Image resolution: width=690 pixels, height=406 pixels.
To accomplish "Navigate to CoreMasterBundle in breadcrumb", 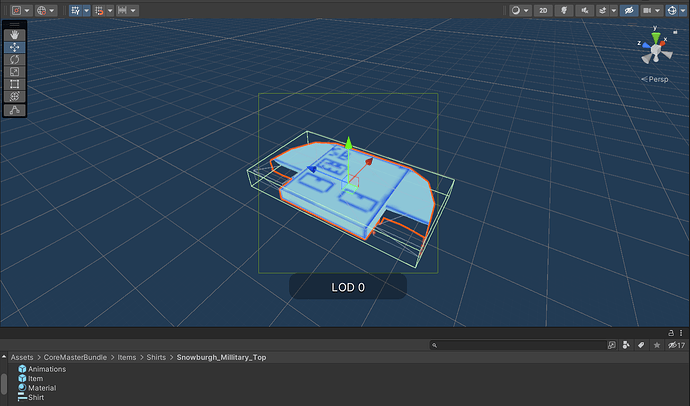I will coord(75,357).
